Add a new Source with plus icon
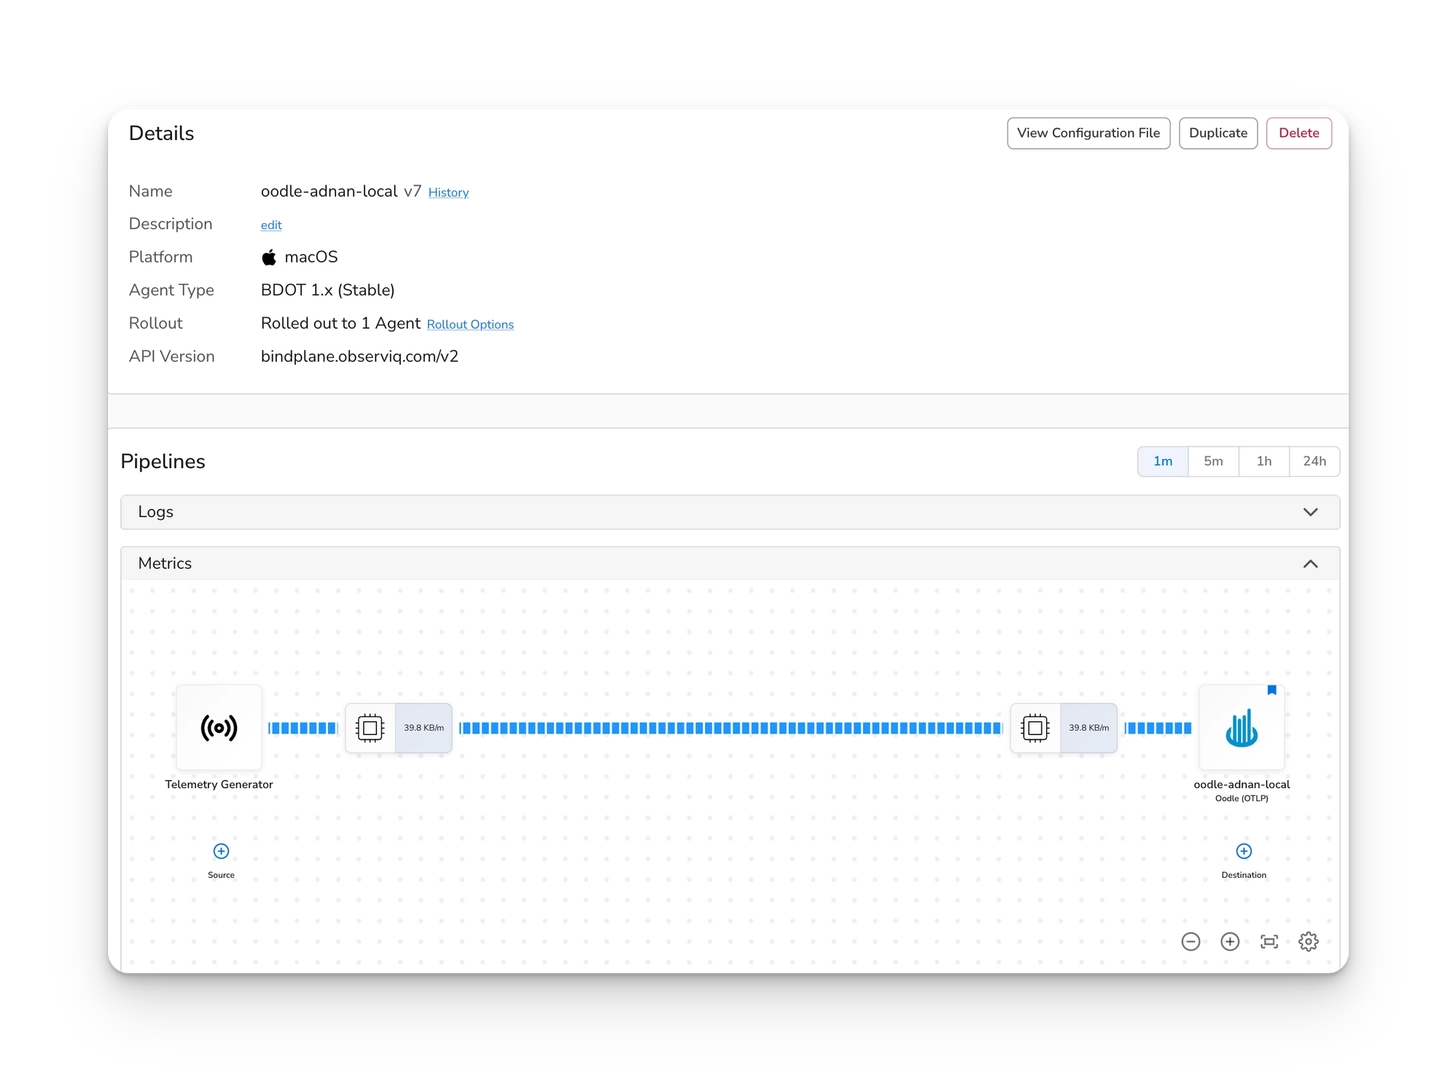The height and width of the screenshot is (1082, 1456). click(x=221, y=851)
